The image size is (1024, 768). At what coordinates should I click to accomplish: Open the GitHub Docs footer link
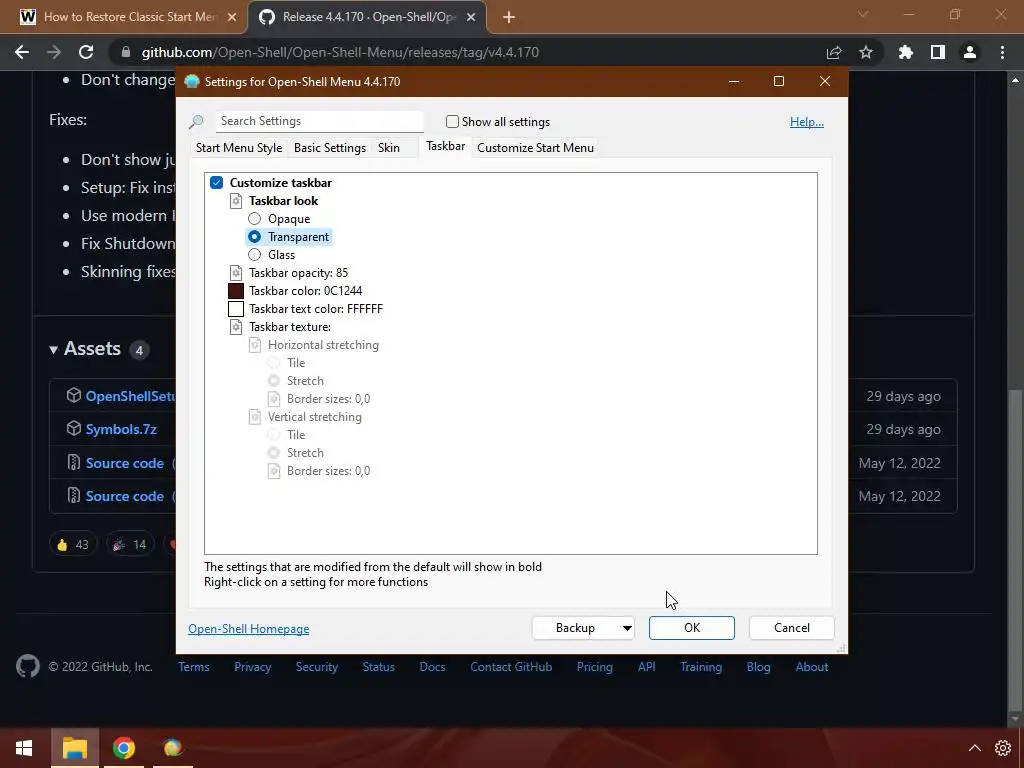coord(432,667)
